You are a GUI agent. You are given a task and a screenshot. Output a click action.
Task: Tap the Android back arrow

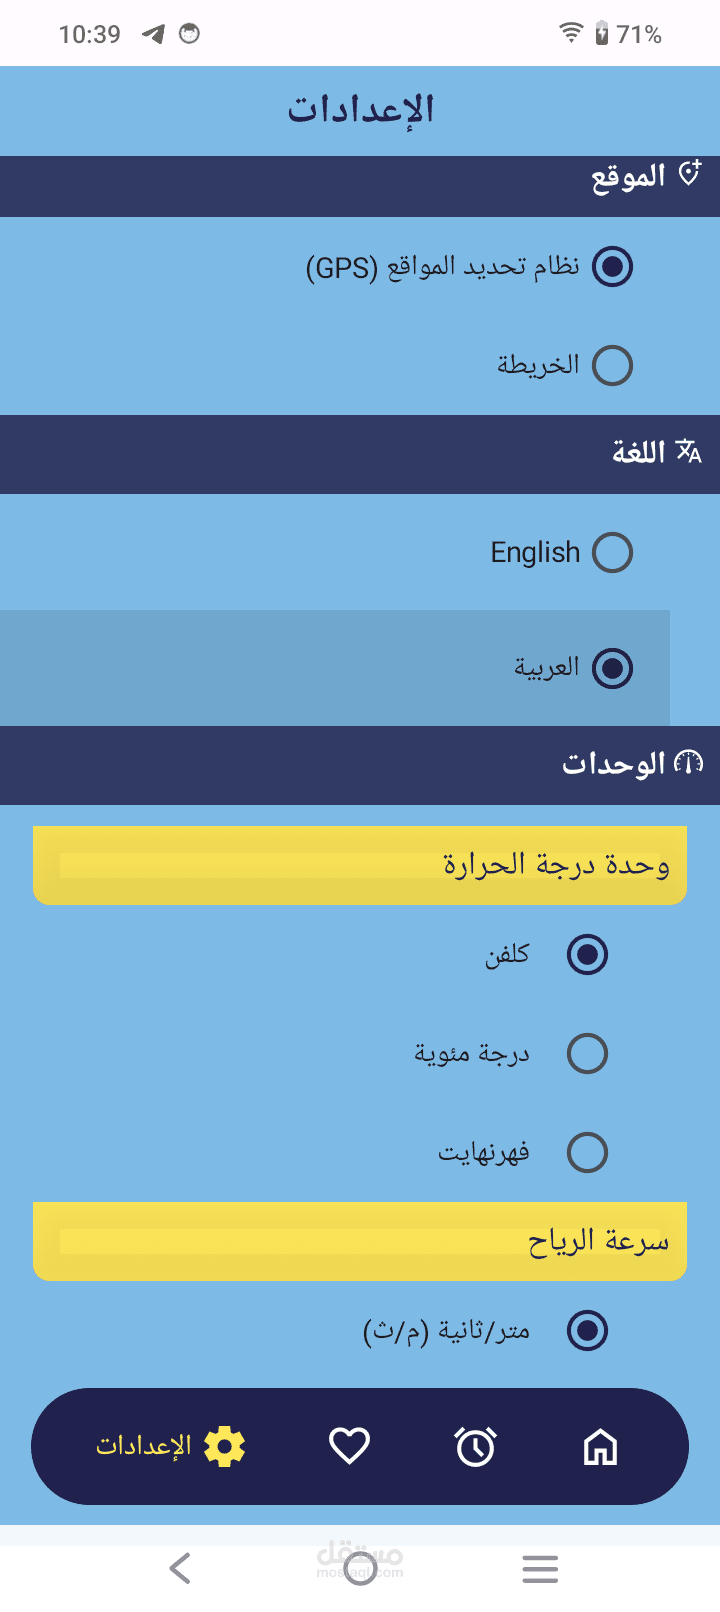pyautogui.click(x=180, y=1568)
